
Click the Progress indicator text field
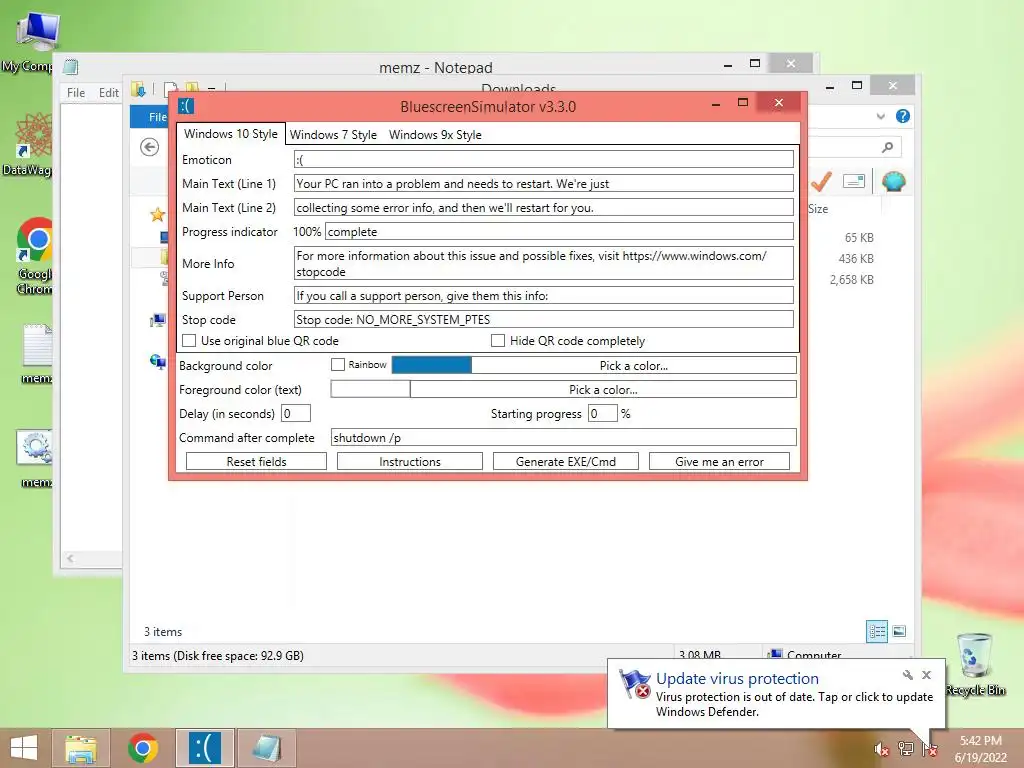click(559, 231)
